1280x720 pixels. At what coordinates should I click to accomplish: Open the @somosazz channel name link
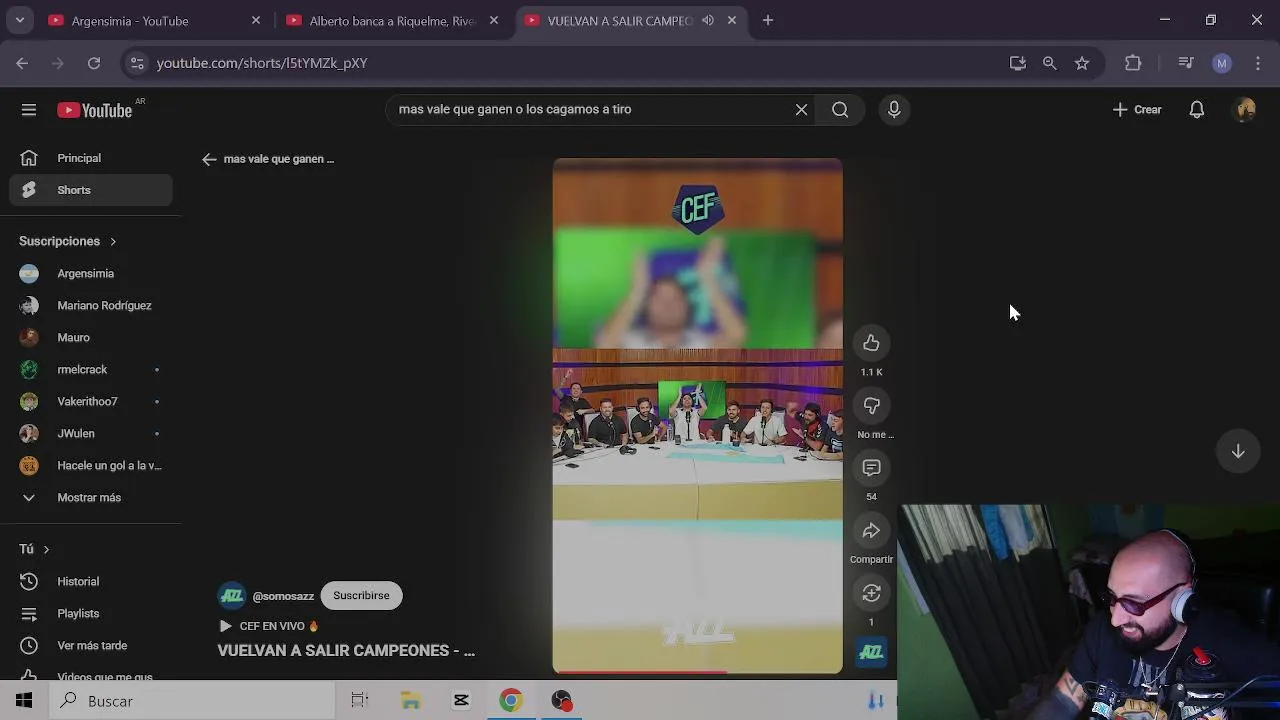point(283,596)
